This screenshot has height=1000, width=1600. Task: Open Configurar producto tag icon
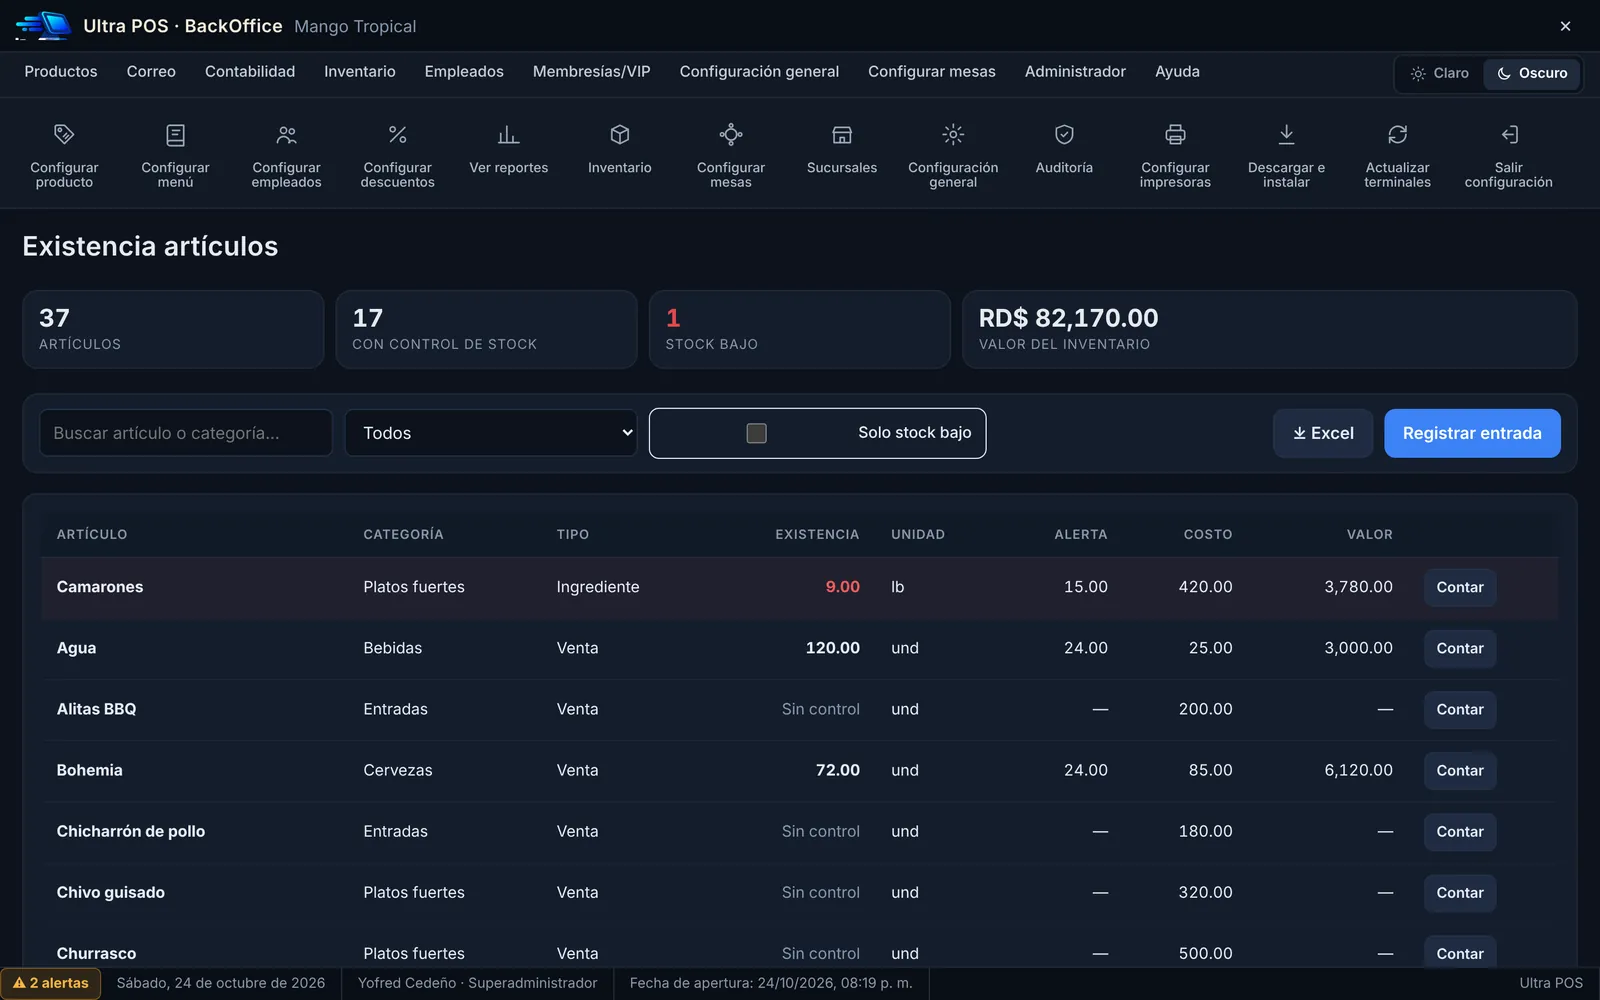tap(64, 135)
